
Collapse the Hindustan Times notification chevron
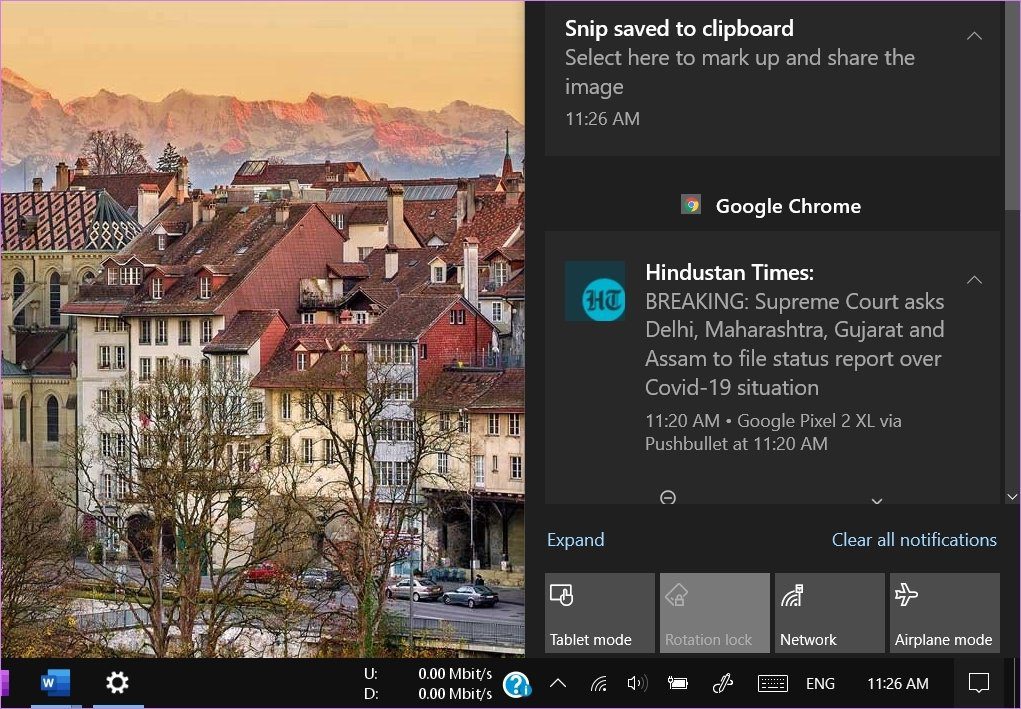(x=974, y=280)
